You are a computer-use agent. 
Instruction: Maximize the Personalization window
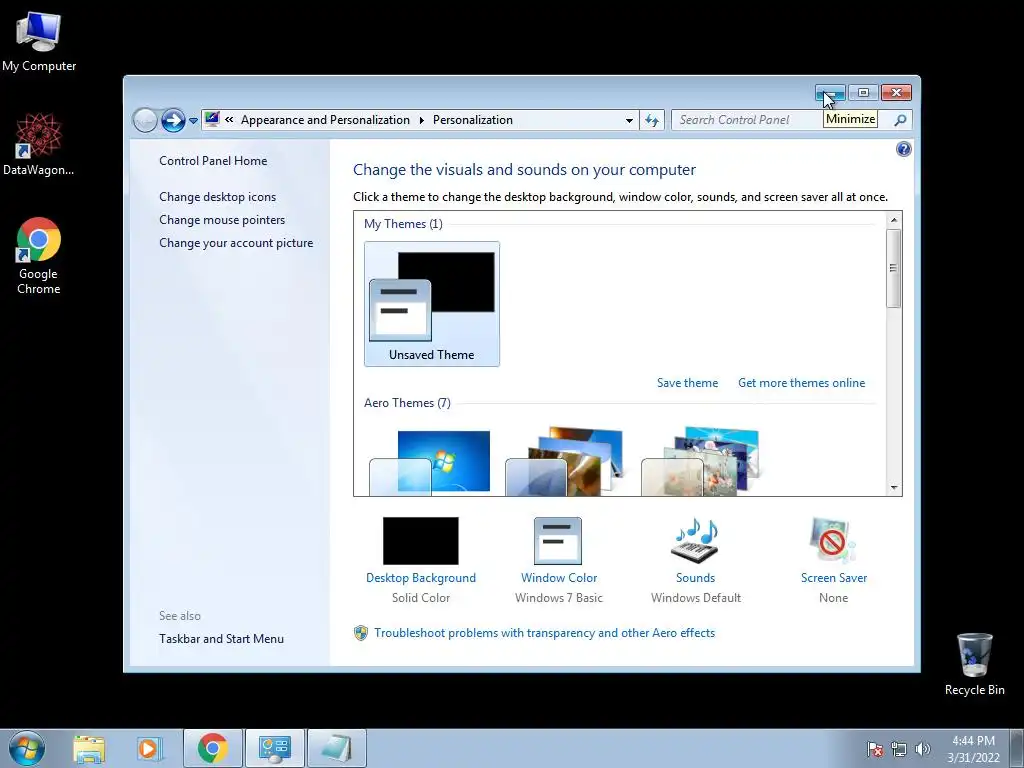point(863,93)
